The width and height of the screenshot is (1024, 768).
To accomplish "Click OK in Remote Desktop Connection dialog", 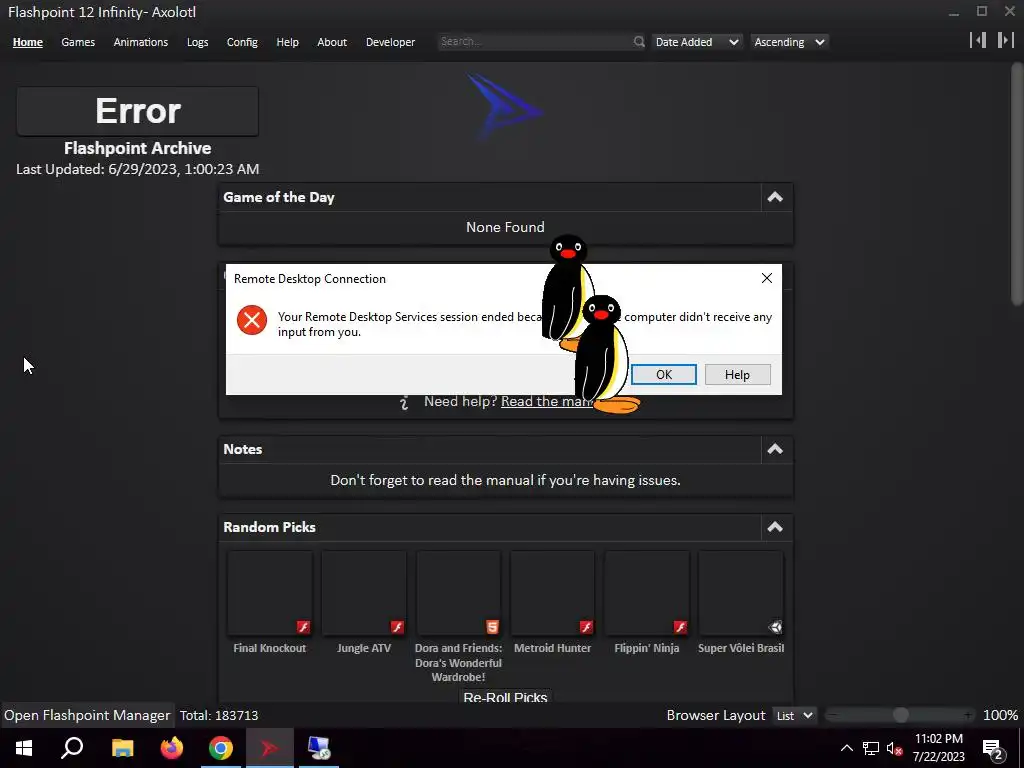I will point(664,374).
